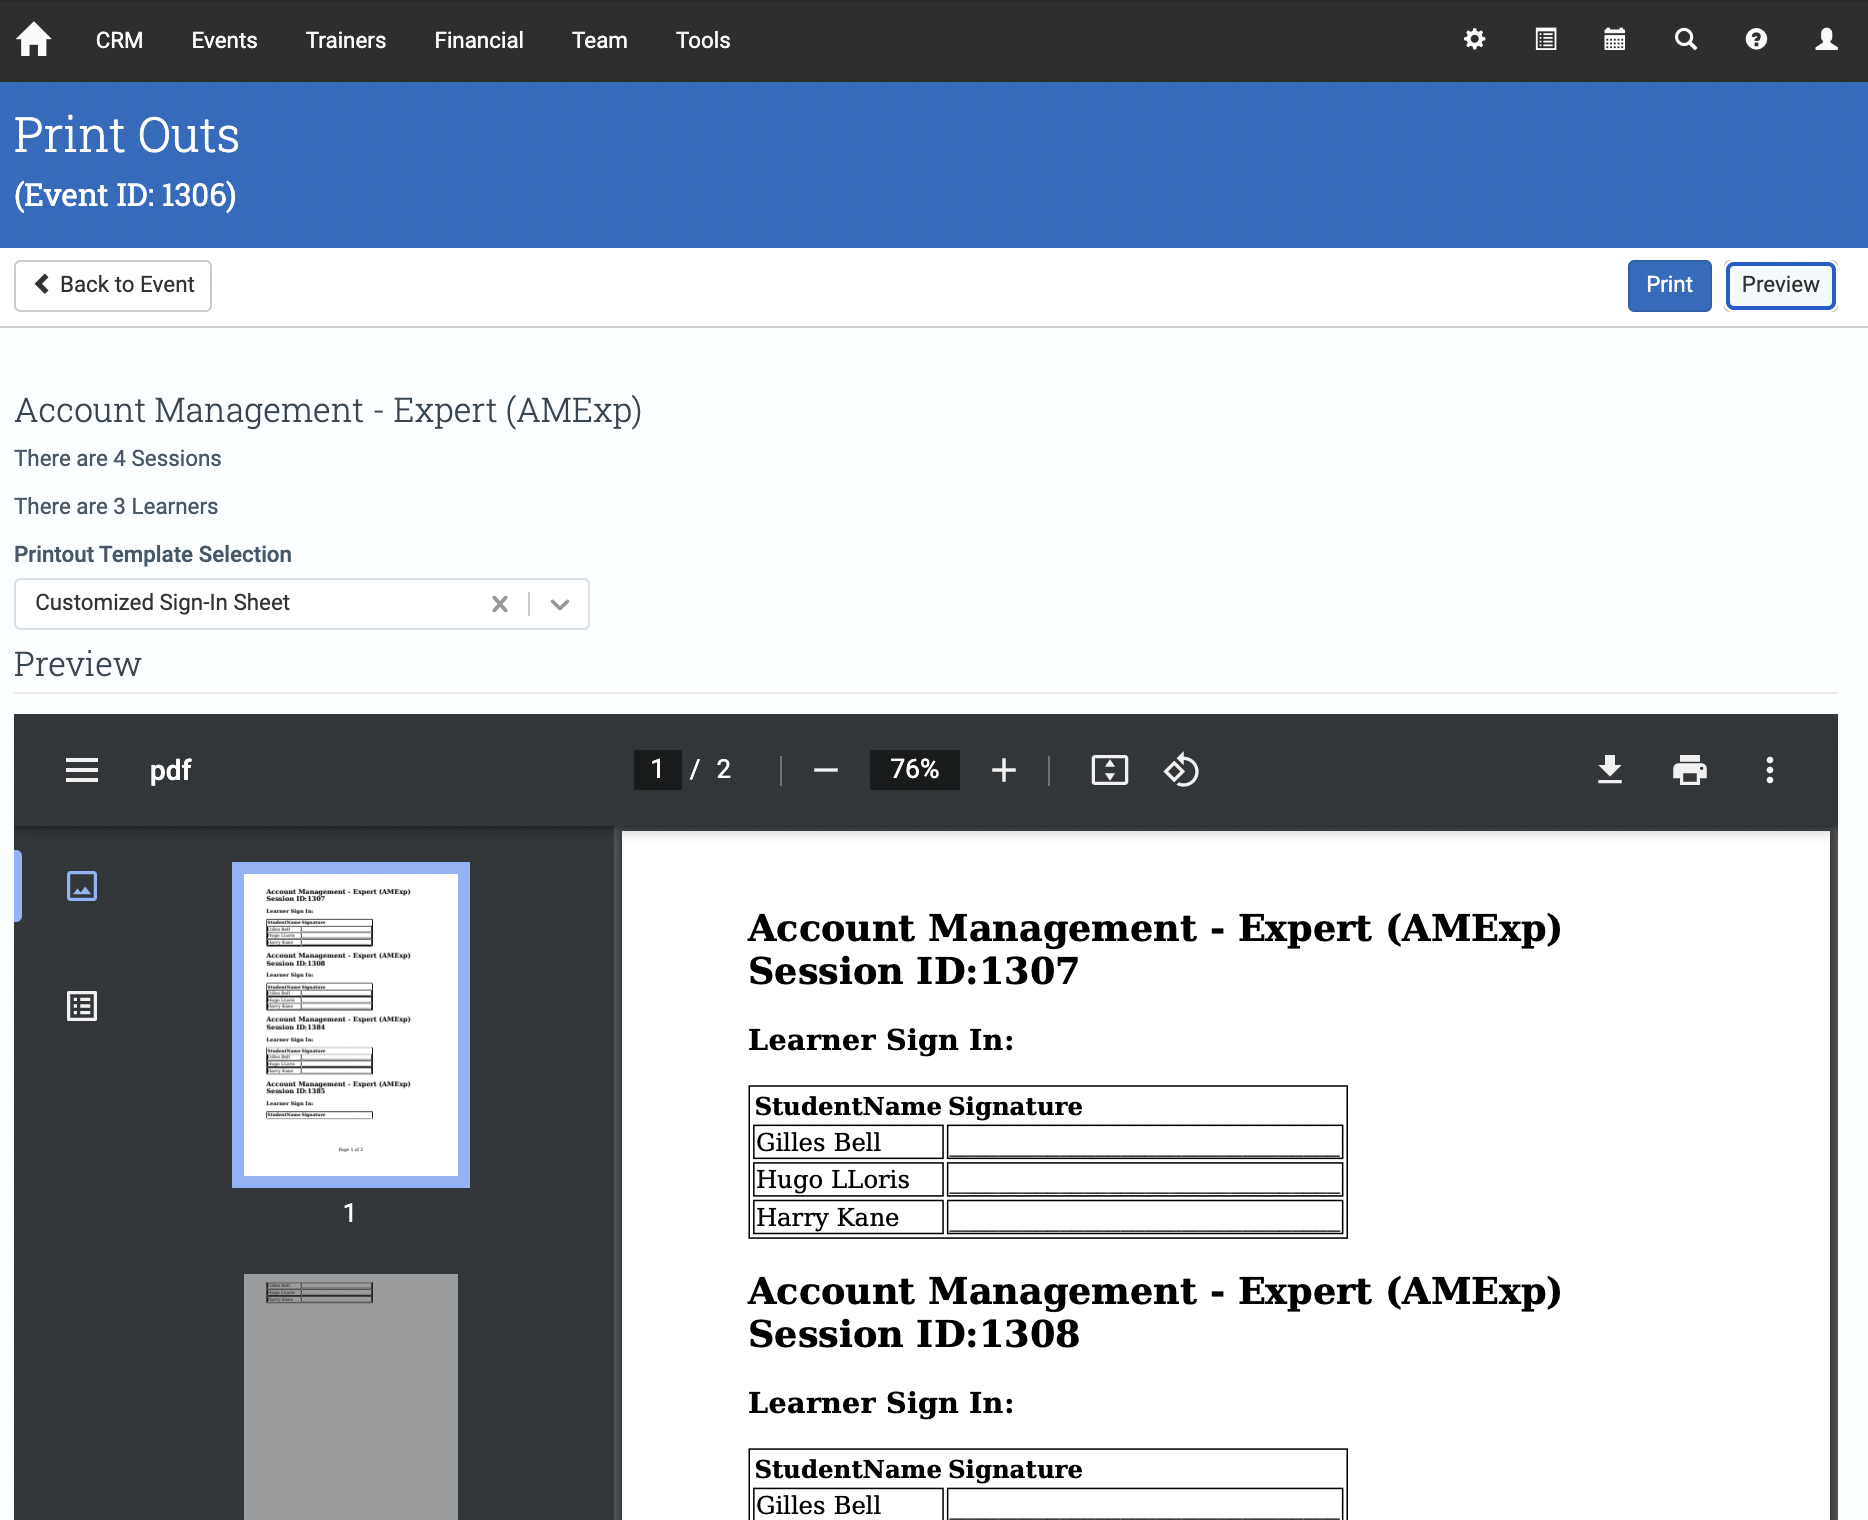Download the PDF file
This screenshot has height=1520, width=1868.
point(1610,770)
